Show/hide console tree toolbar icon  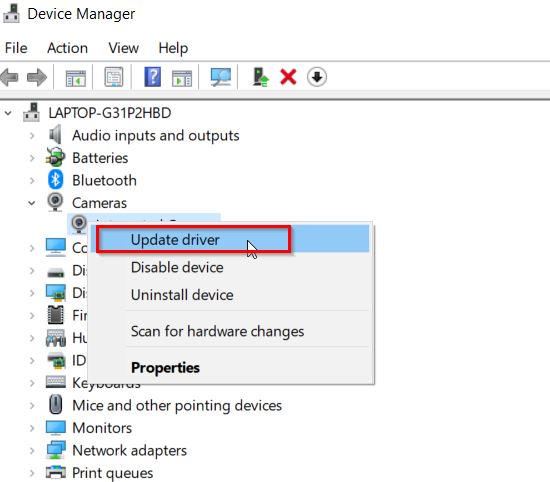tap(75, 78)
